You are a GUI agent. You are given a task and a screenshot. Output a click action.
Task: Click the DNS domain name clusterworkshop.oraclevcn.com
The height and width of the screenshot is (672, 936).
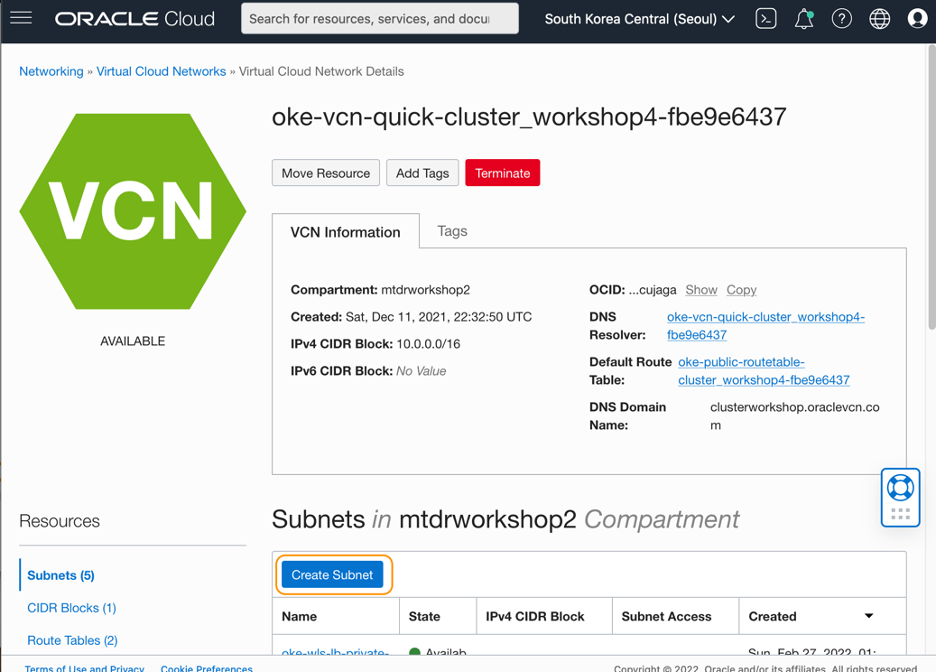click(795, 416)
